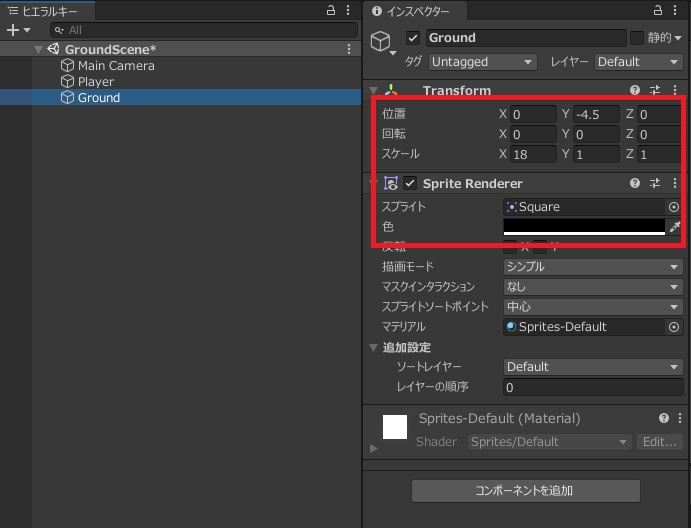This screenshot has height=528, width=691.
Task: Click the Player cube icon
Action: tap(67, 82)
